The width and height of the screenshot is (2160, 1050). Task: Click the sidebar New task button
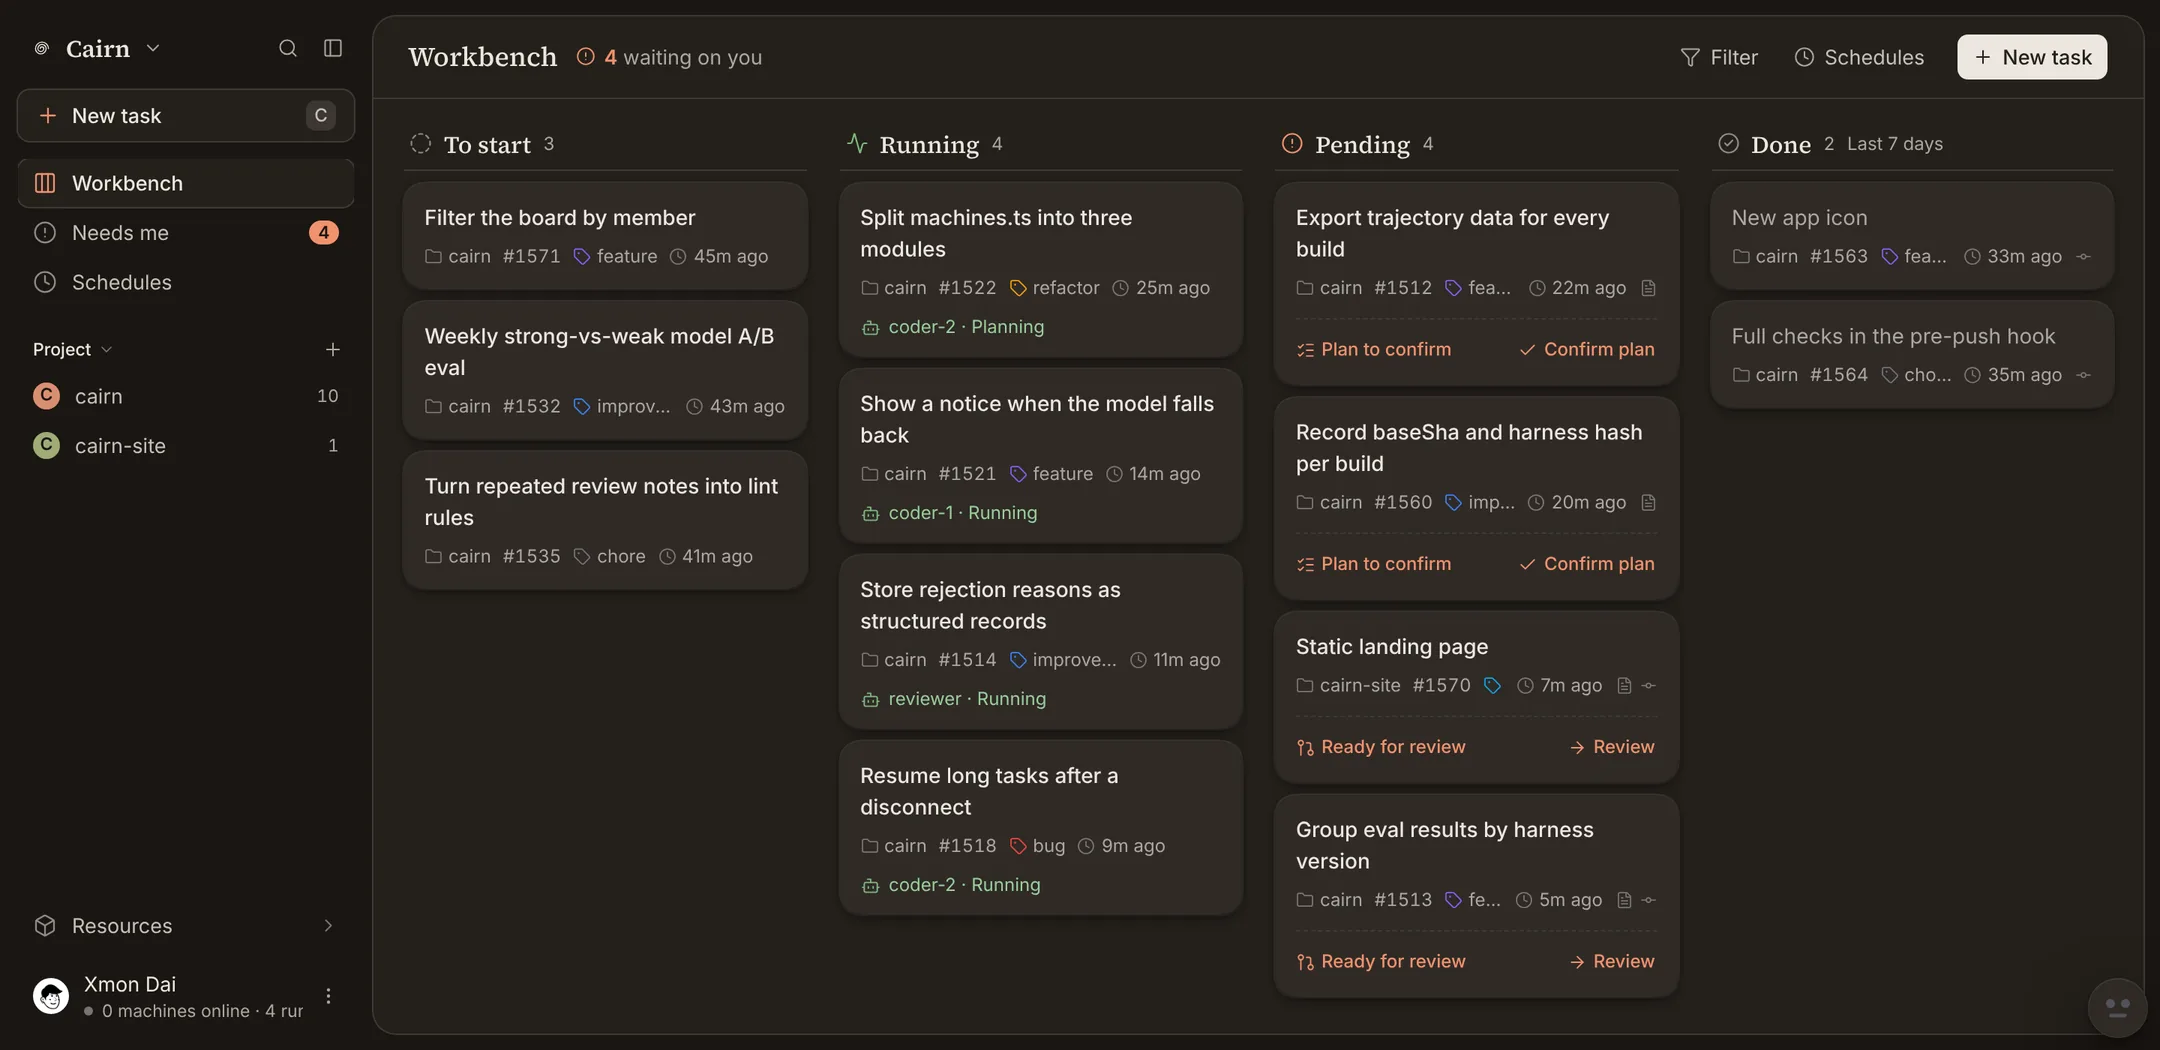(186, 115)
